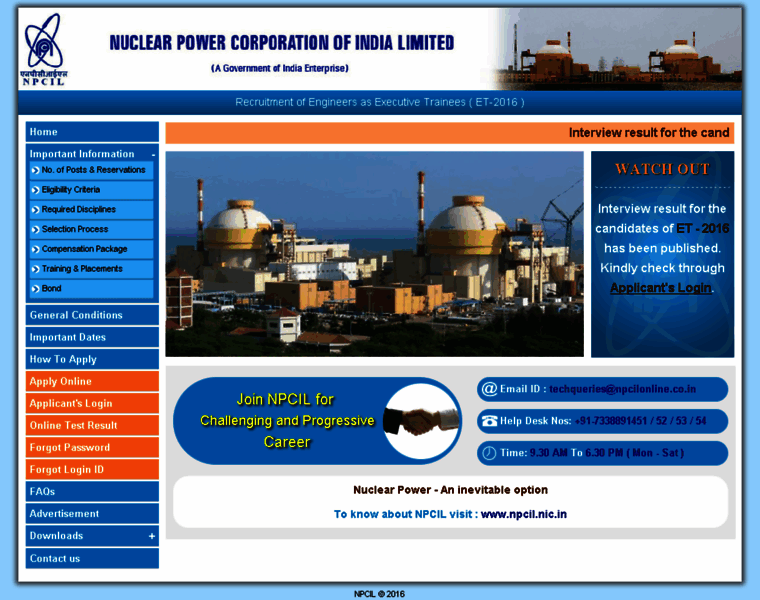The image size is (760, 600).
Task: Expand the Downloads menu with plus sign
Action: point(152,536)
